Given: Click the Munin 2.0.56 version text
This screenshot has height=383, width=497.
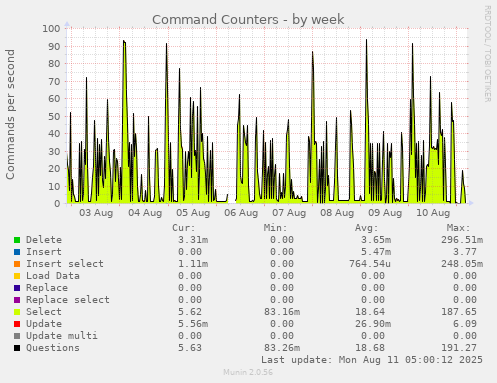Looking at the screenshot, I should tap(248, 372).
